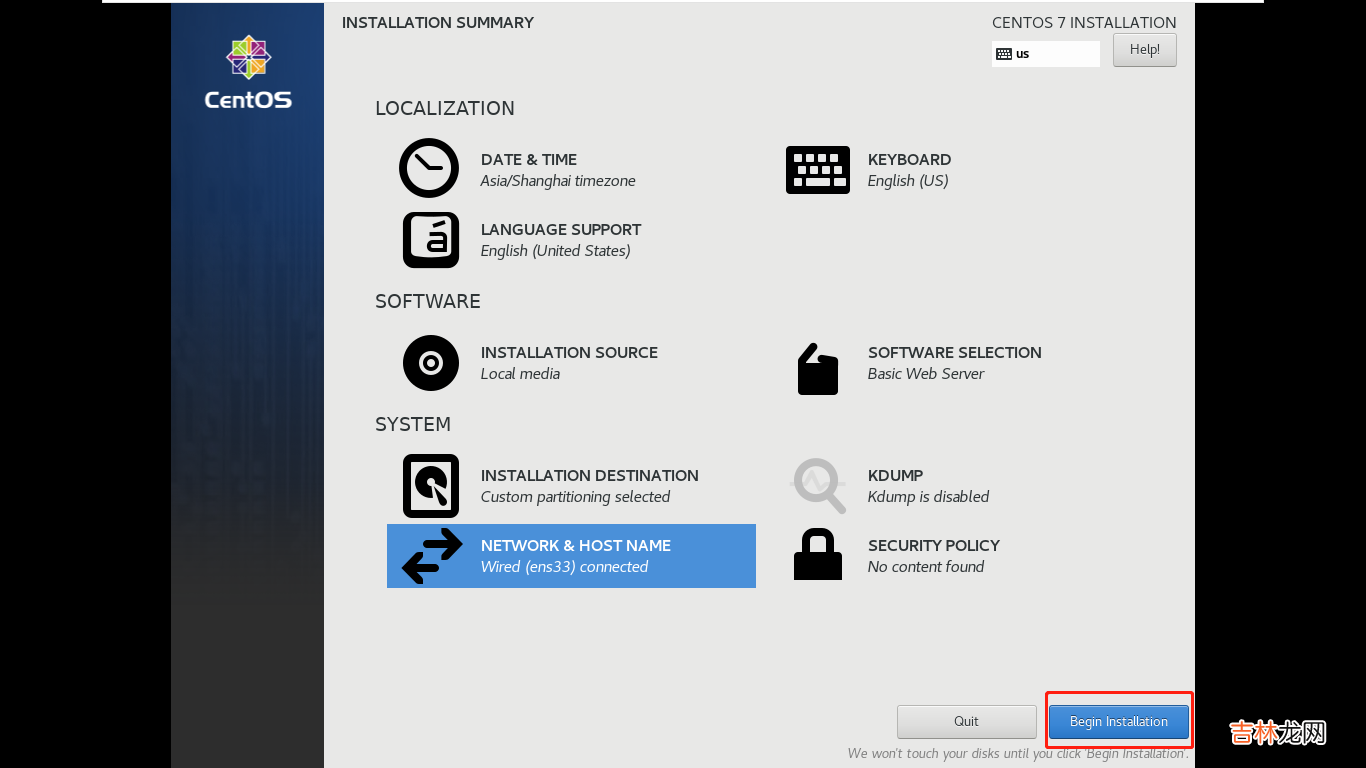The image size is (1366, 768).
Task: Click the small keyboard icon beside 'us'
Action: 1004,54
